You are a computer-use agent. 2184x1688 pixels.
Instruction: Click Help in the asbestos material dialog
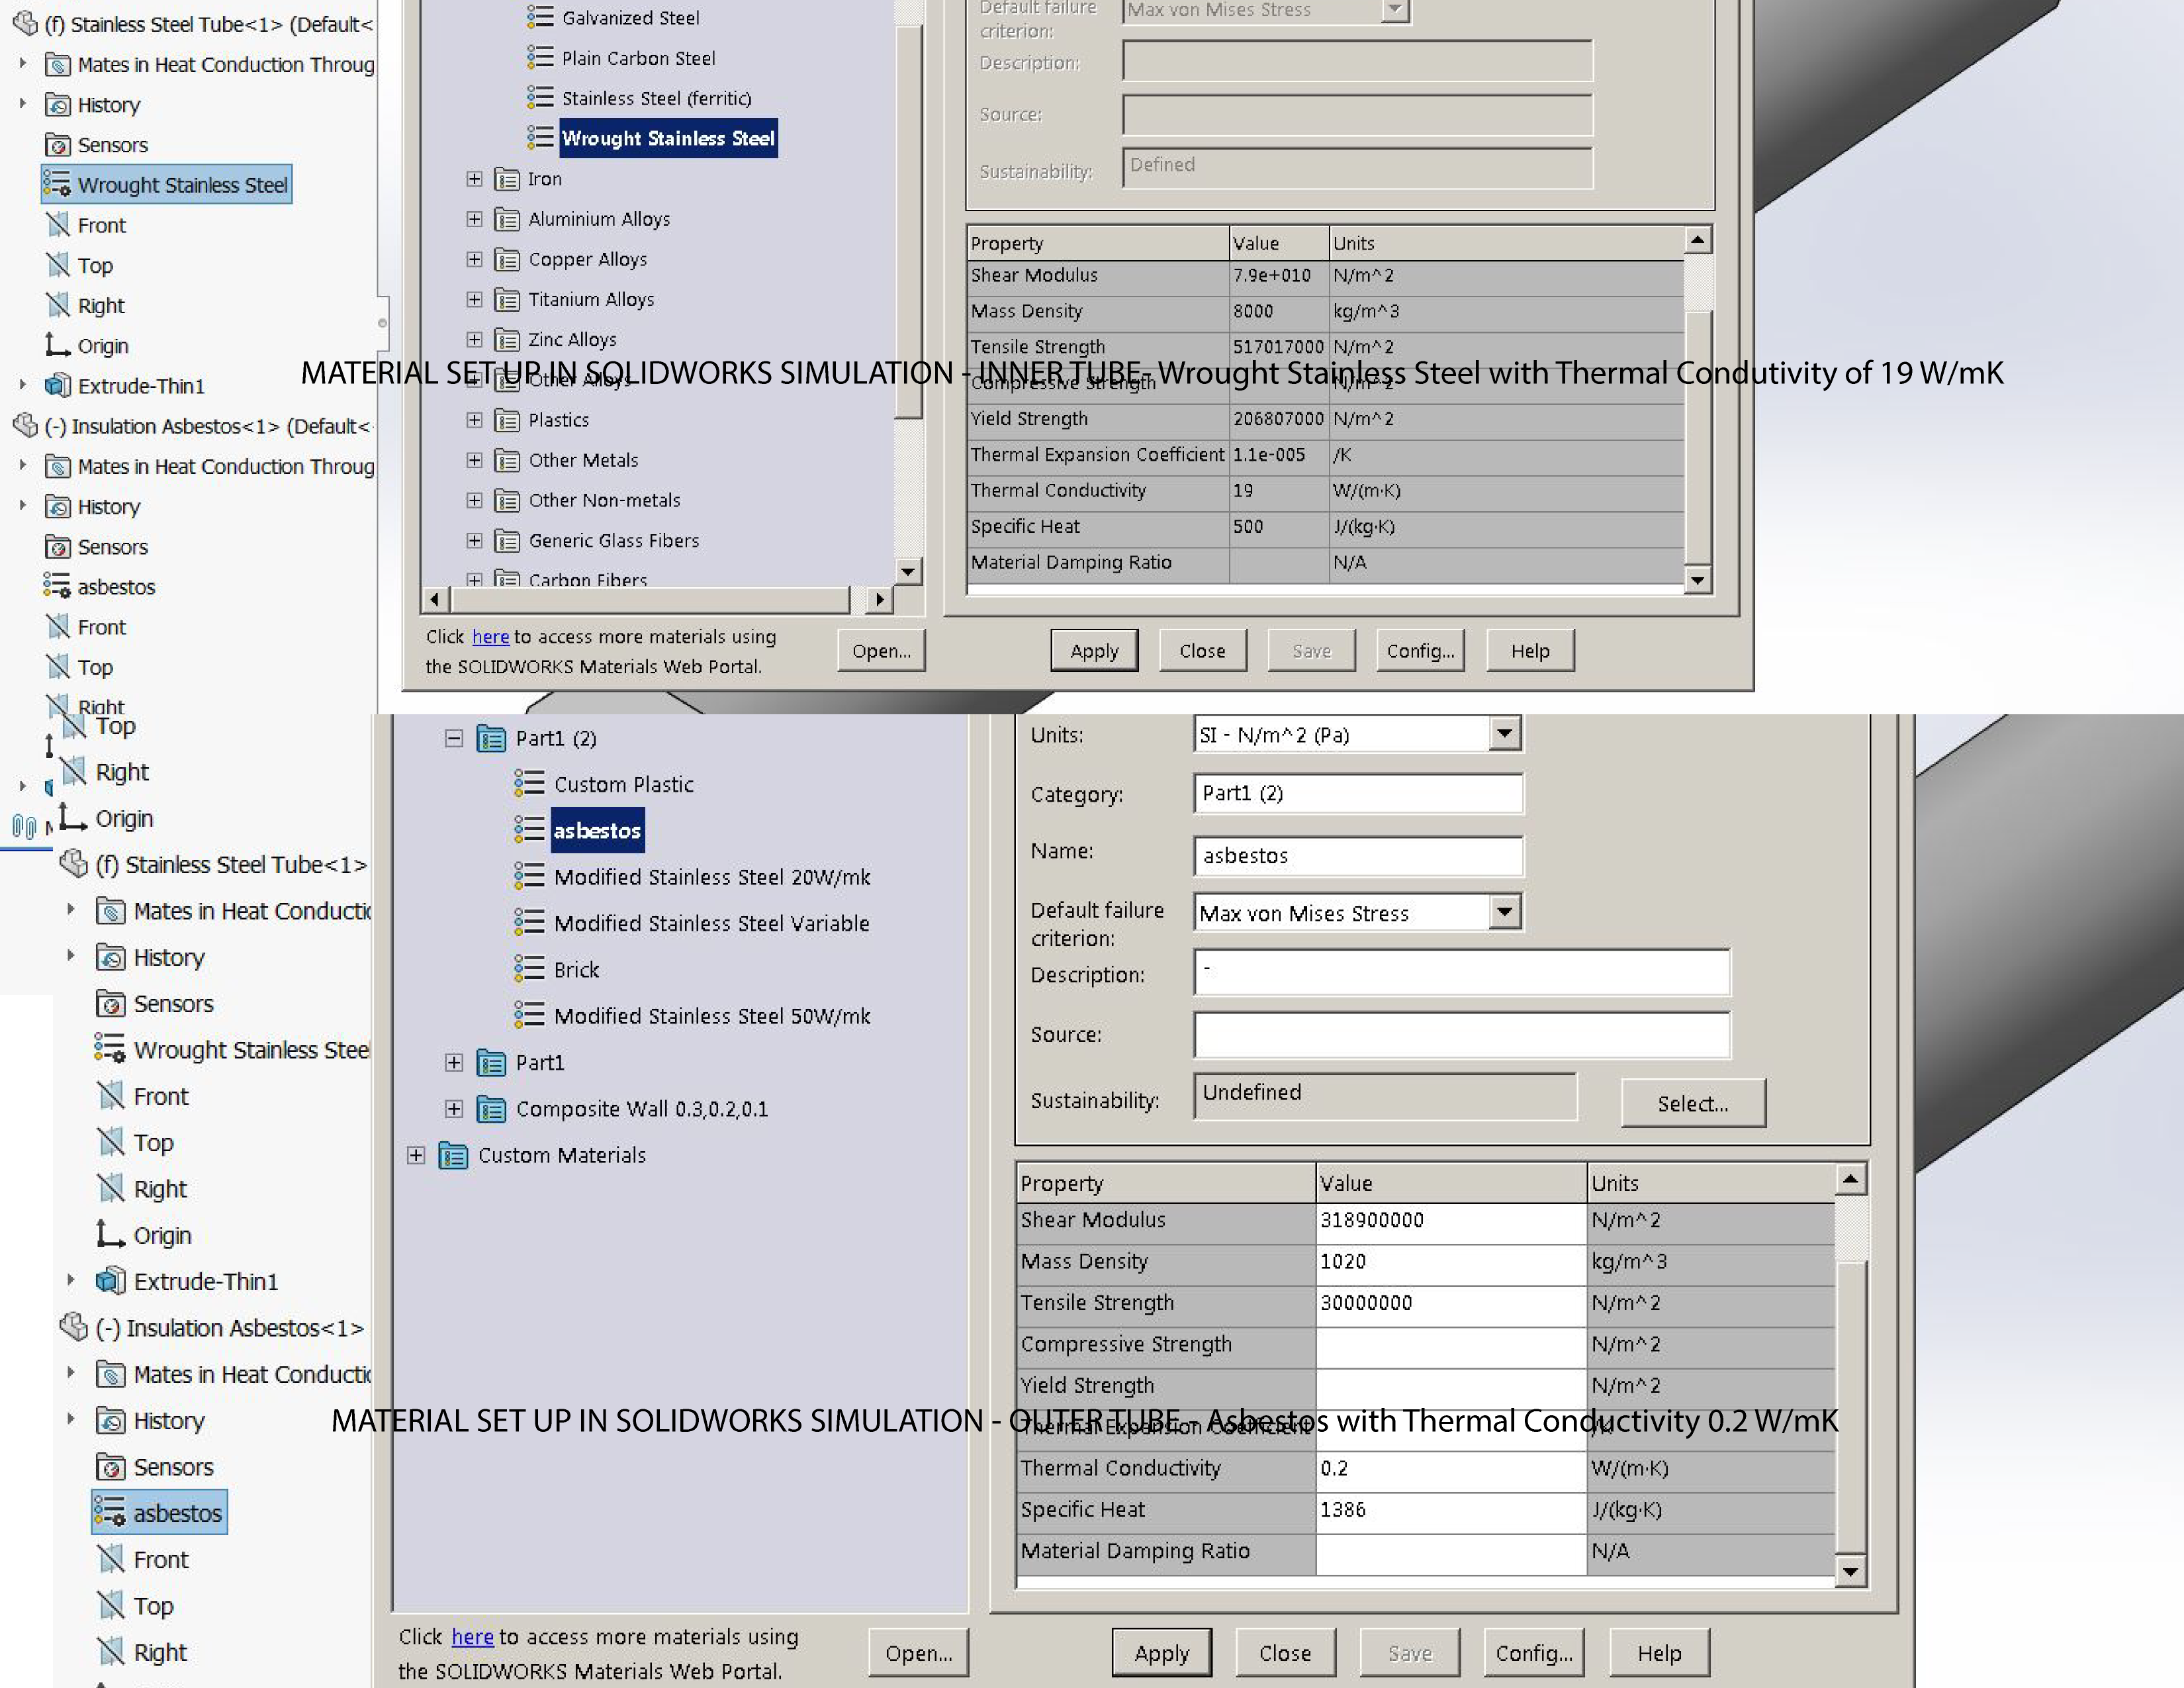pos(1659,1653)
